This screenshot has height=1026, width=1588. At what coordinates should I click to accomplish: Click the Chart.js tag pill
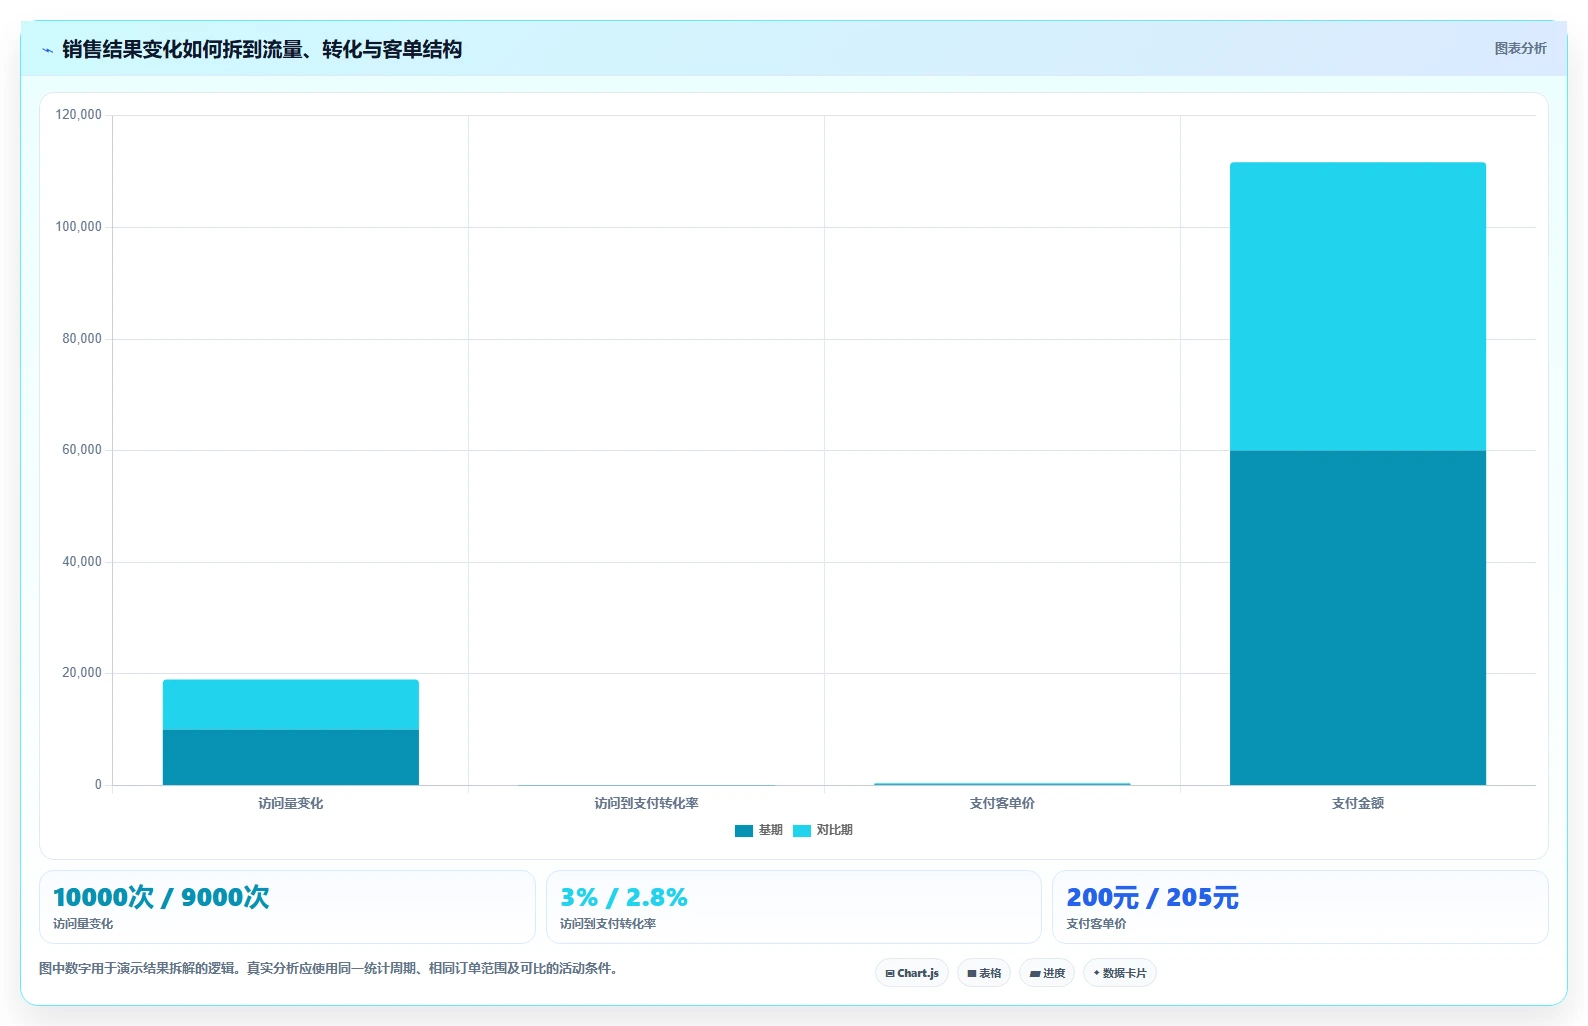[912, 973]
